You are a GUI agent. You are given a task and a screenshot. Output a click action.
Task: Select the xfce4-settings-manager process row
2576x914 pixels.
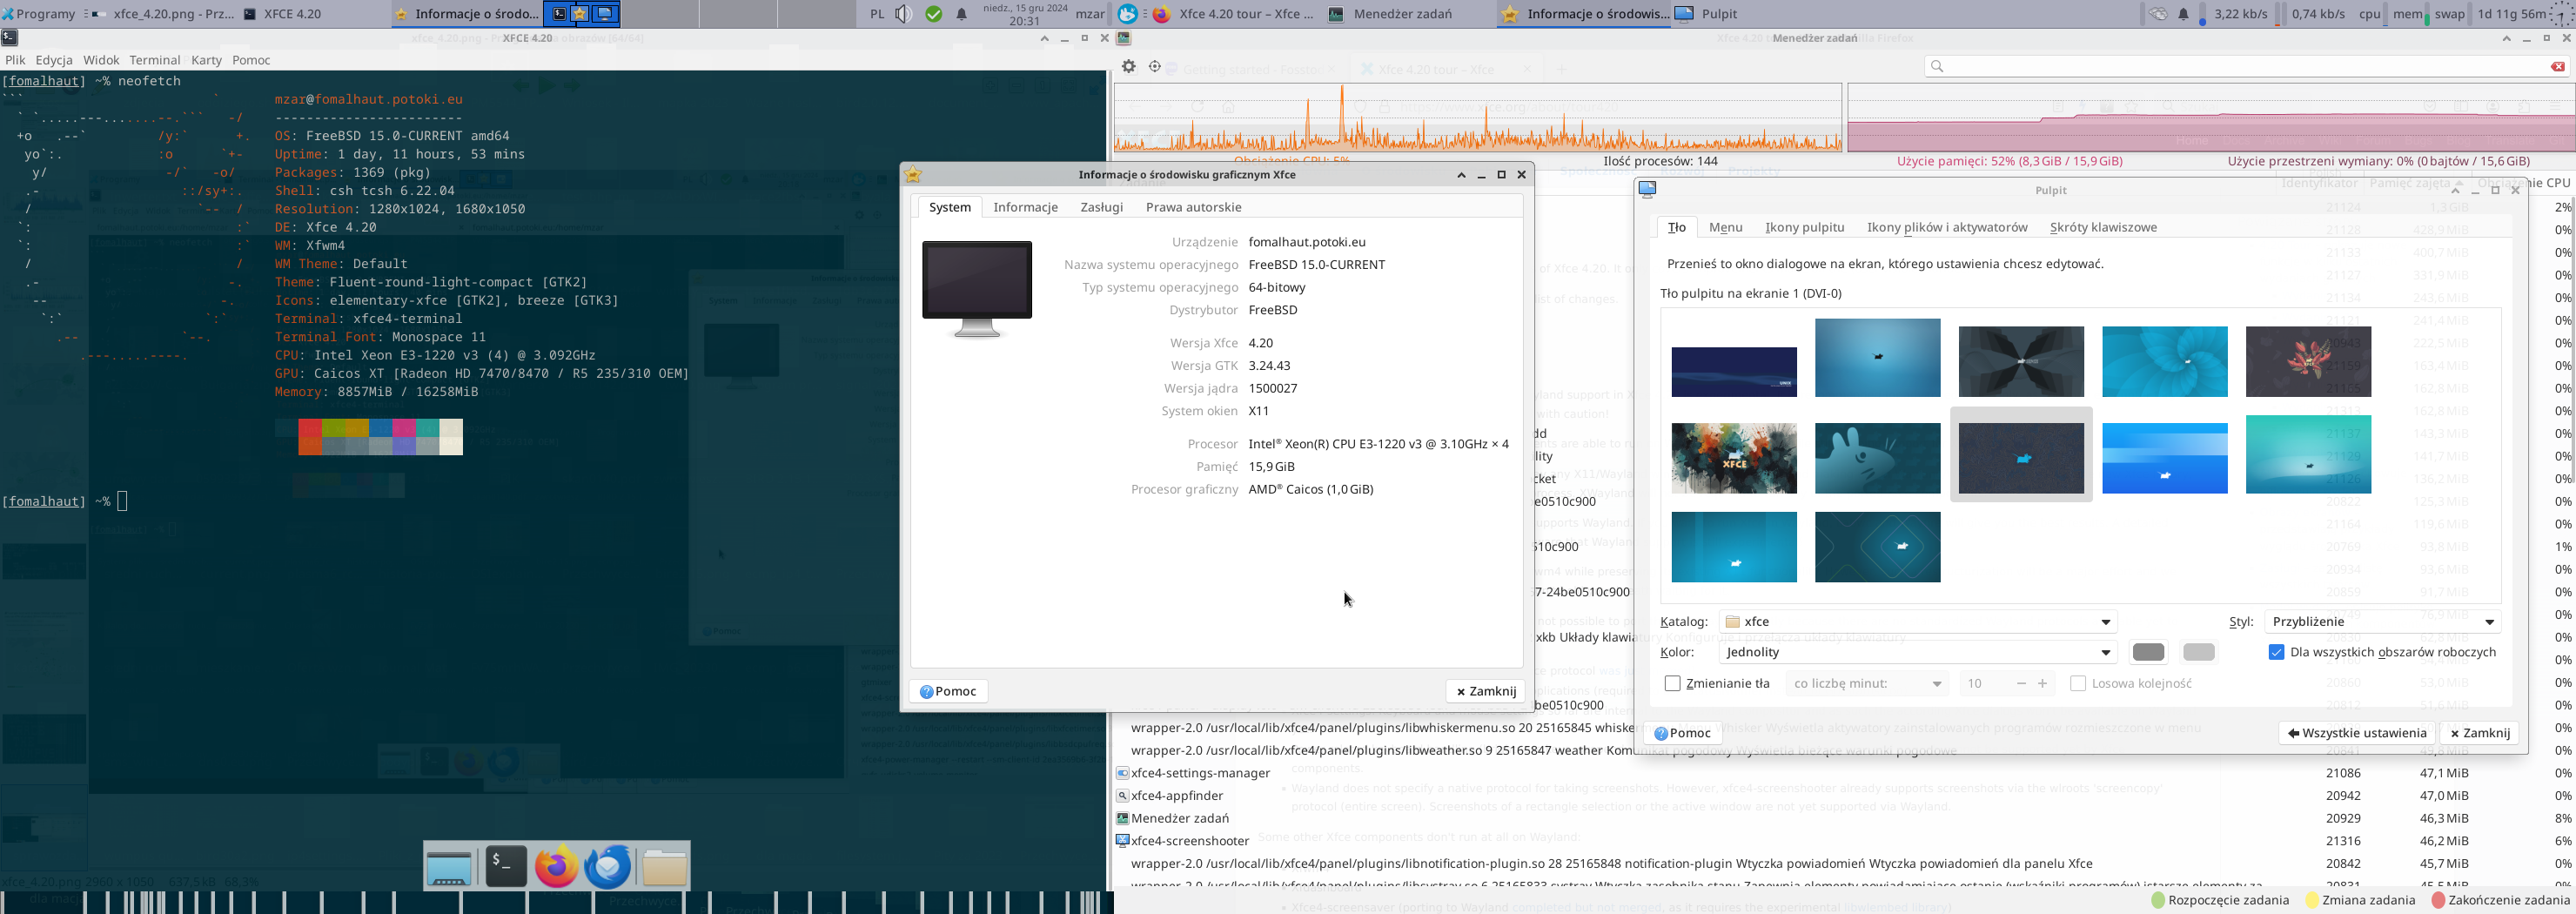1843,773
